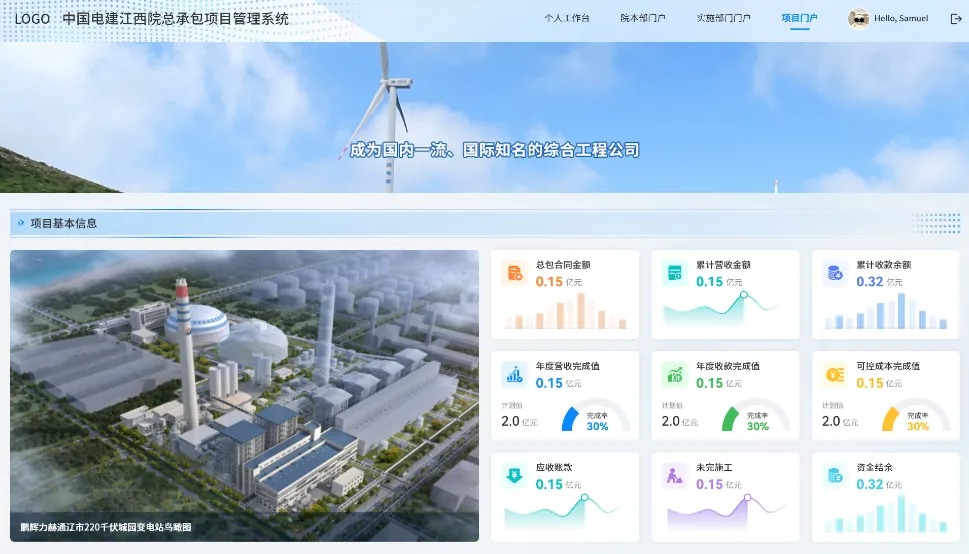The height and width of the screenshot is (554, 969).
Task: Click the 可控成本完成值 label
Action: [888, 366]
